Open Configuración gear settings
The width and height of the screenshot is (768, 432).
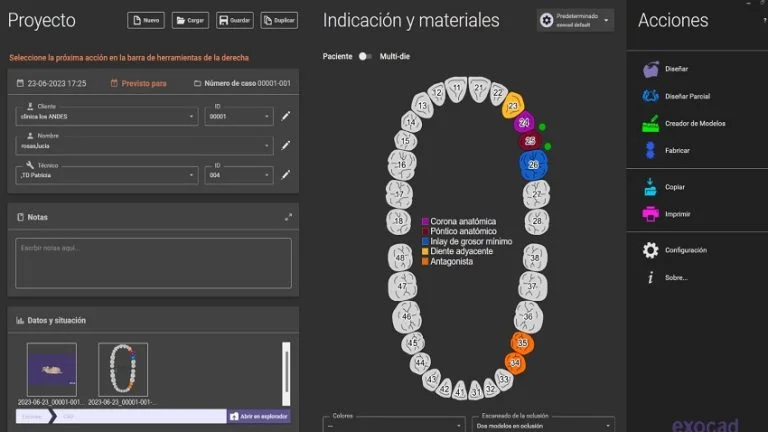[x=650, y=250]
